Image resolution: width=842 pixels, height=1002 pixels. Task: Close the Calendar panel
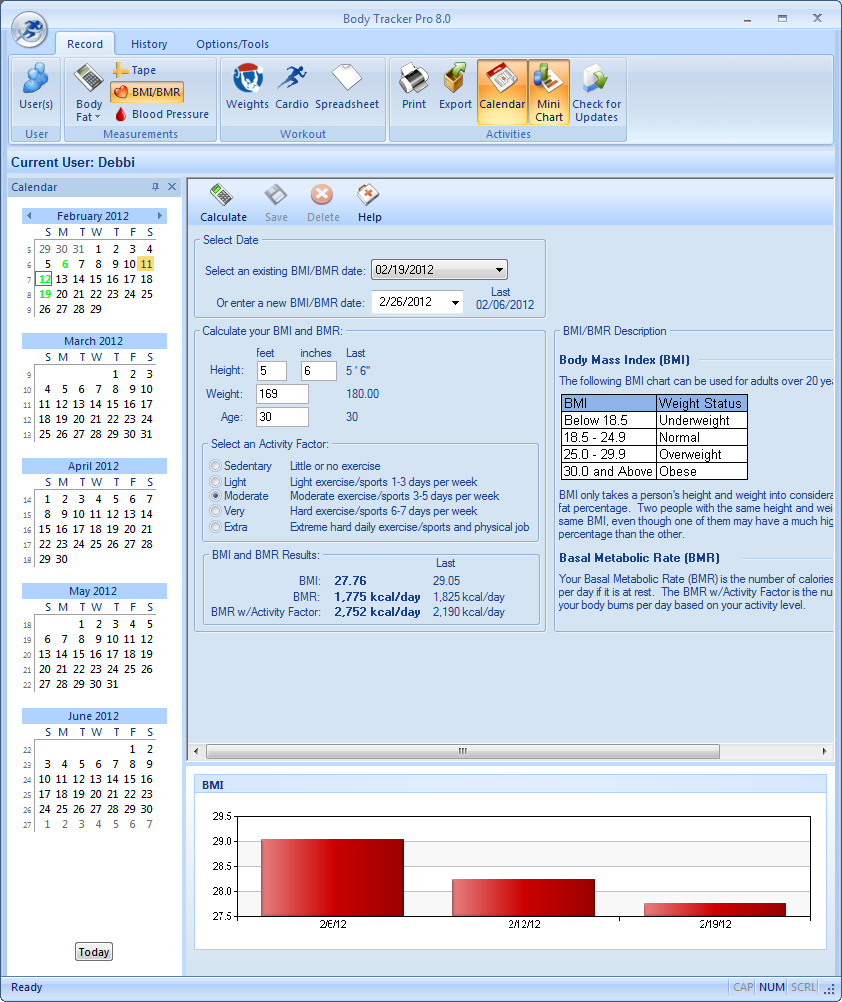pos(172,187)
